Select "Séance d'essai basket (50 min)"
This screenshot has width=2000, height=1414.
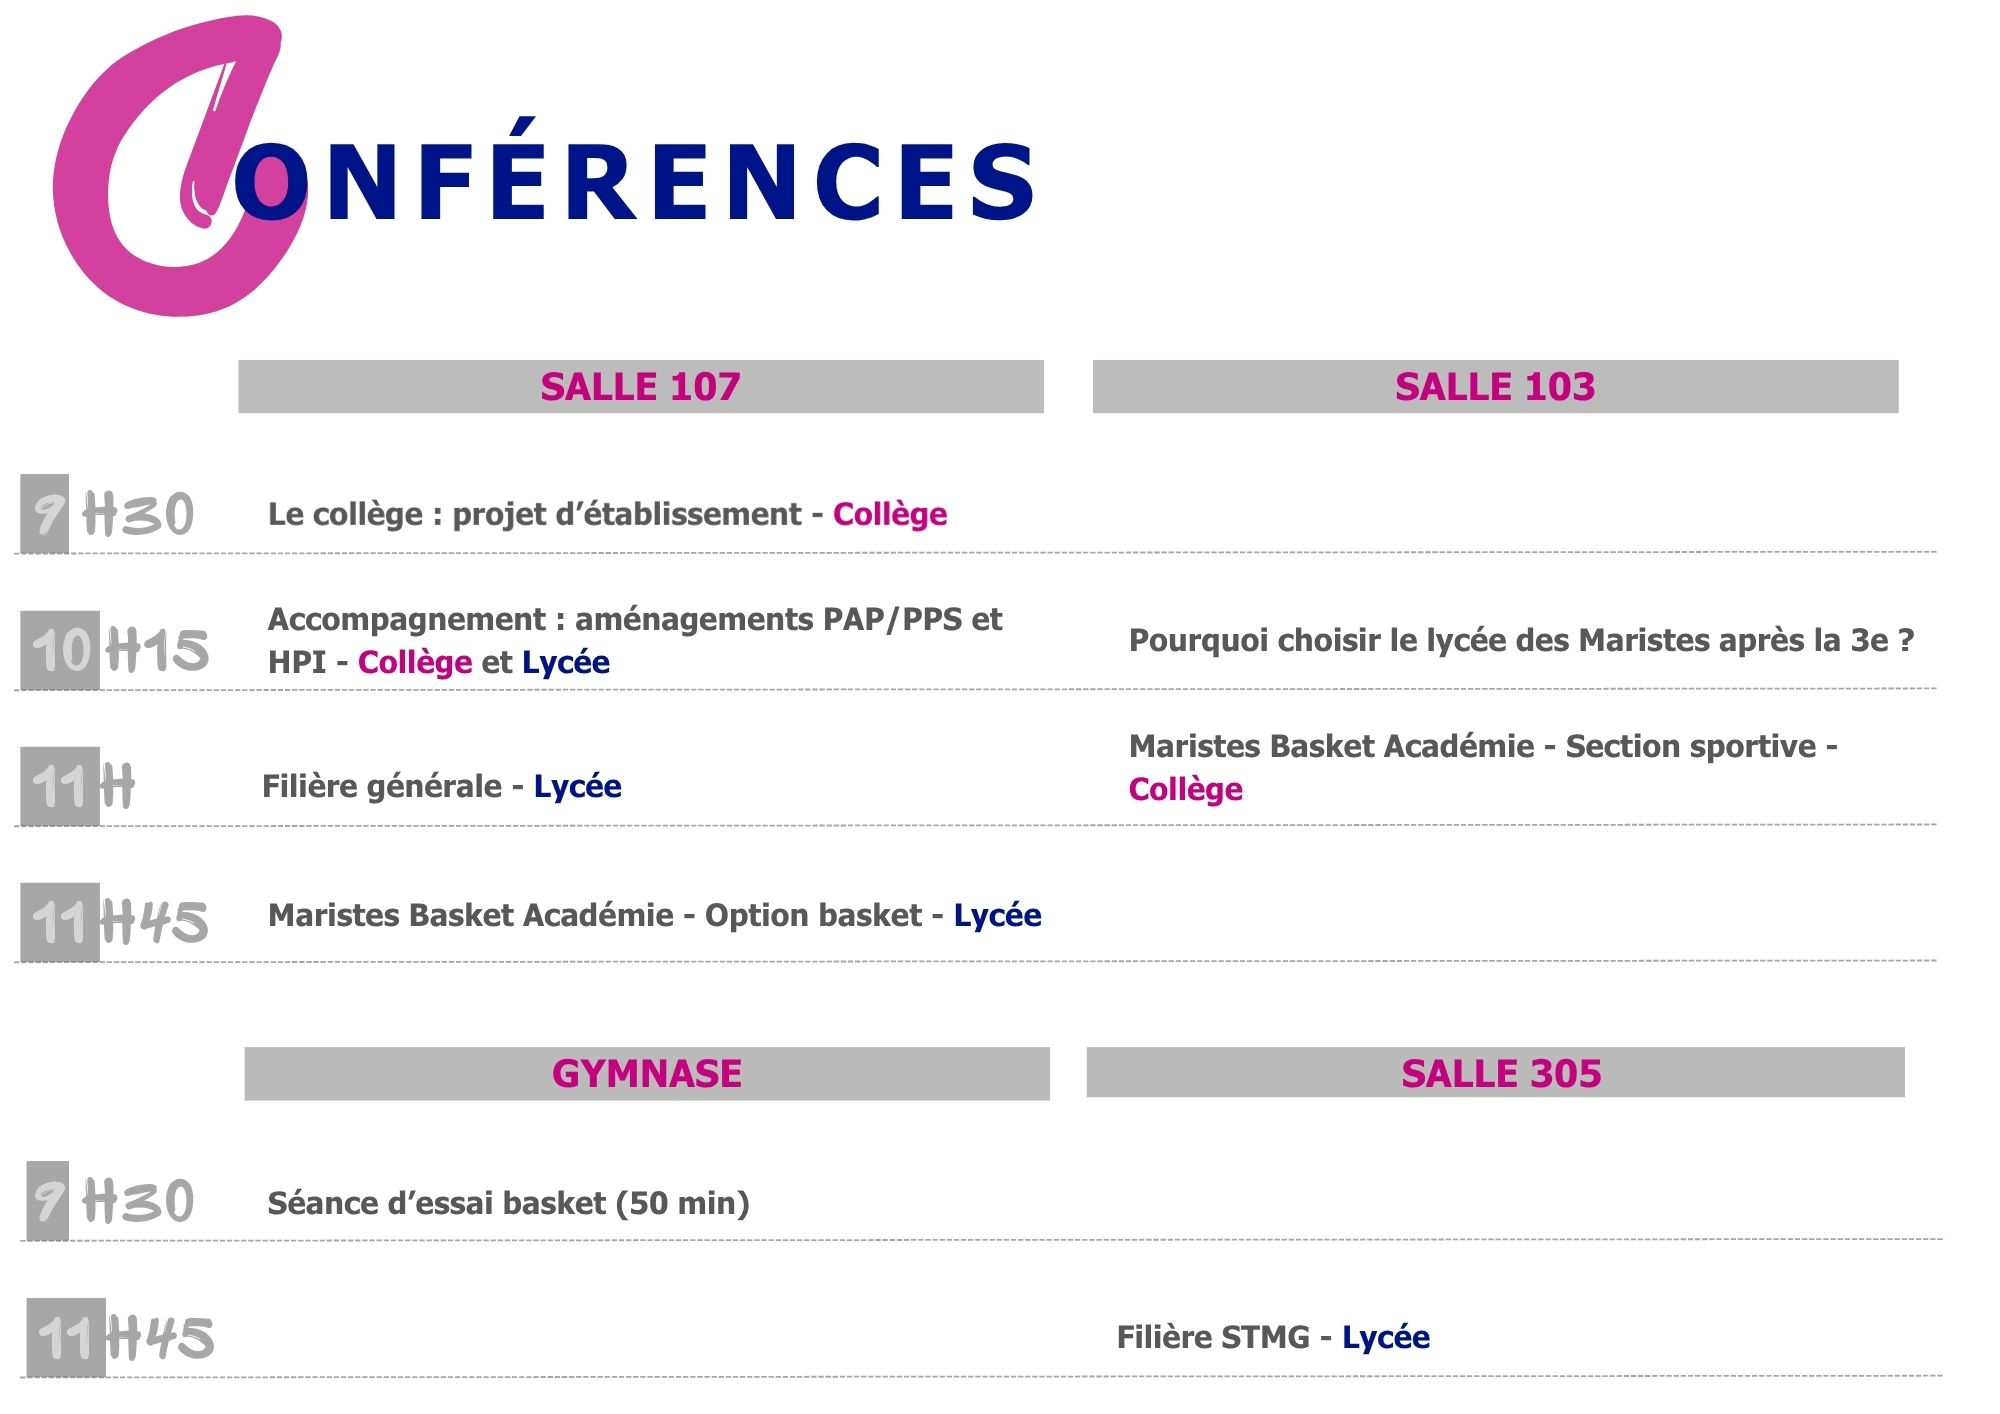pyautogui.click(x=508, y=1203)
